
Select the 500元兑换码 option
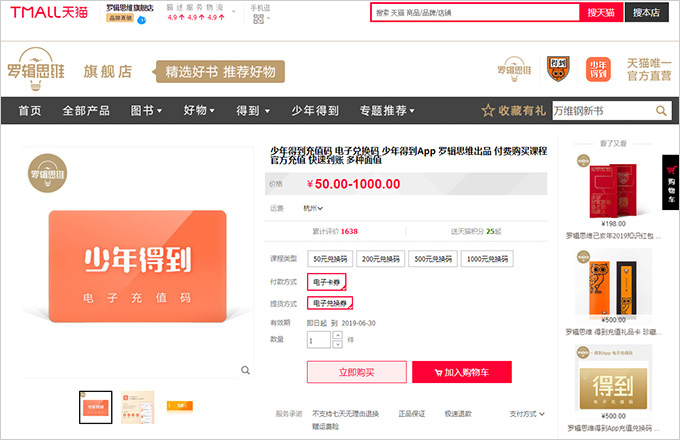click(433, 259)
